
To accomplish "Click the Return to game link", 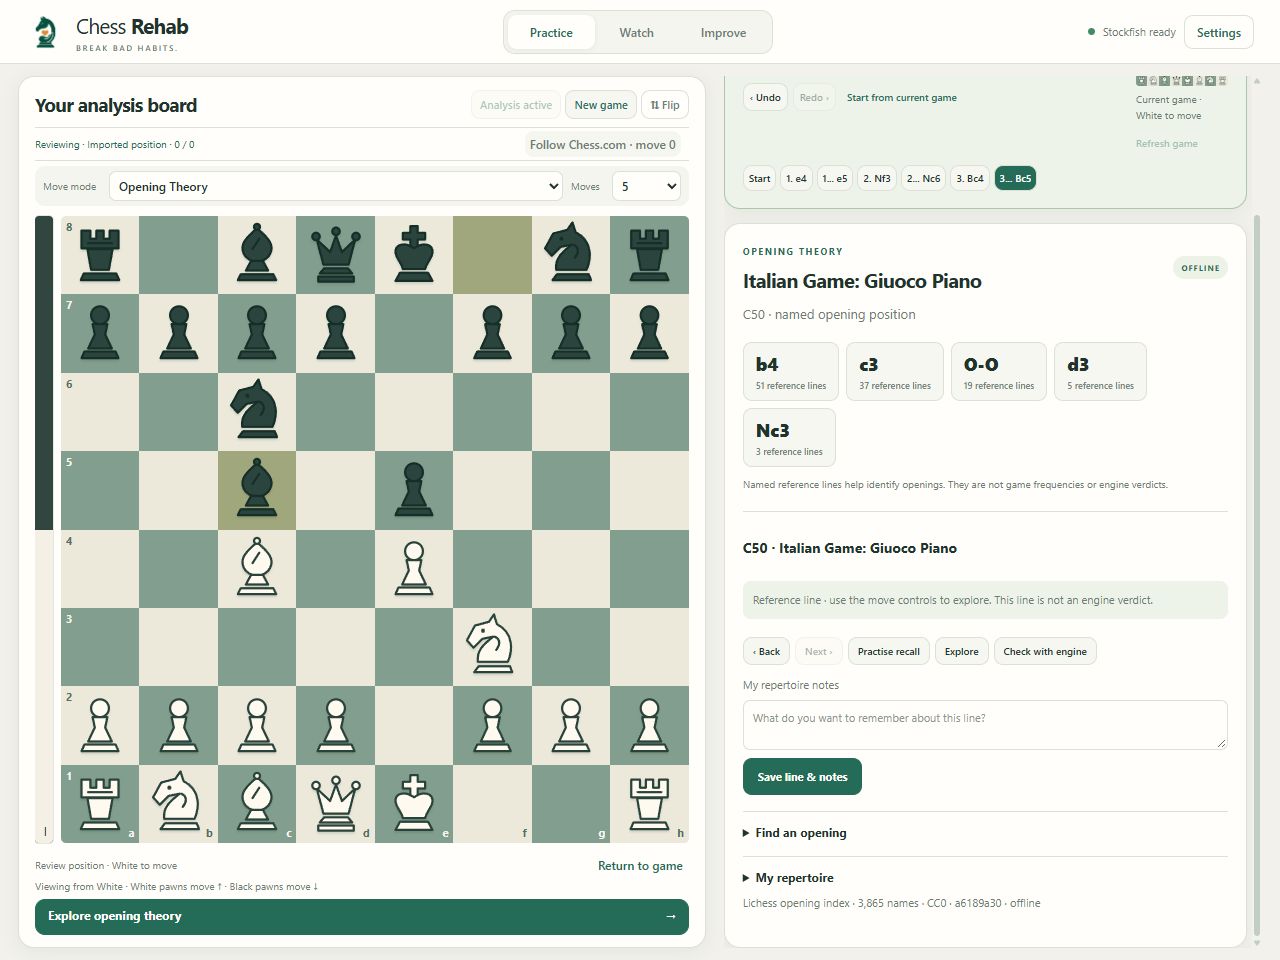I will coord(640,866).
